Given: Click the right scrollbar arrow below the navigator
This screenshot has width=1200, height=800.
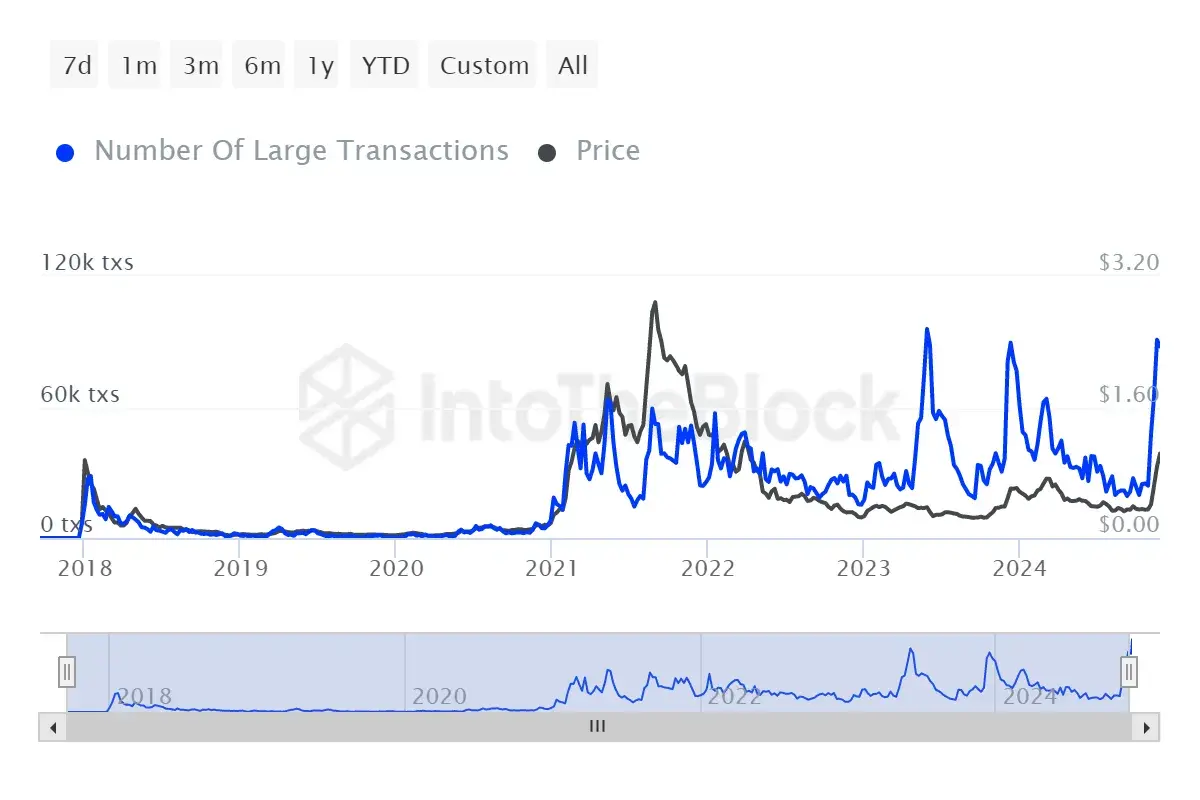Looking at the screenshot, I should pyautogui.click(x=1145, y=727).
